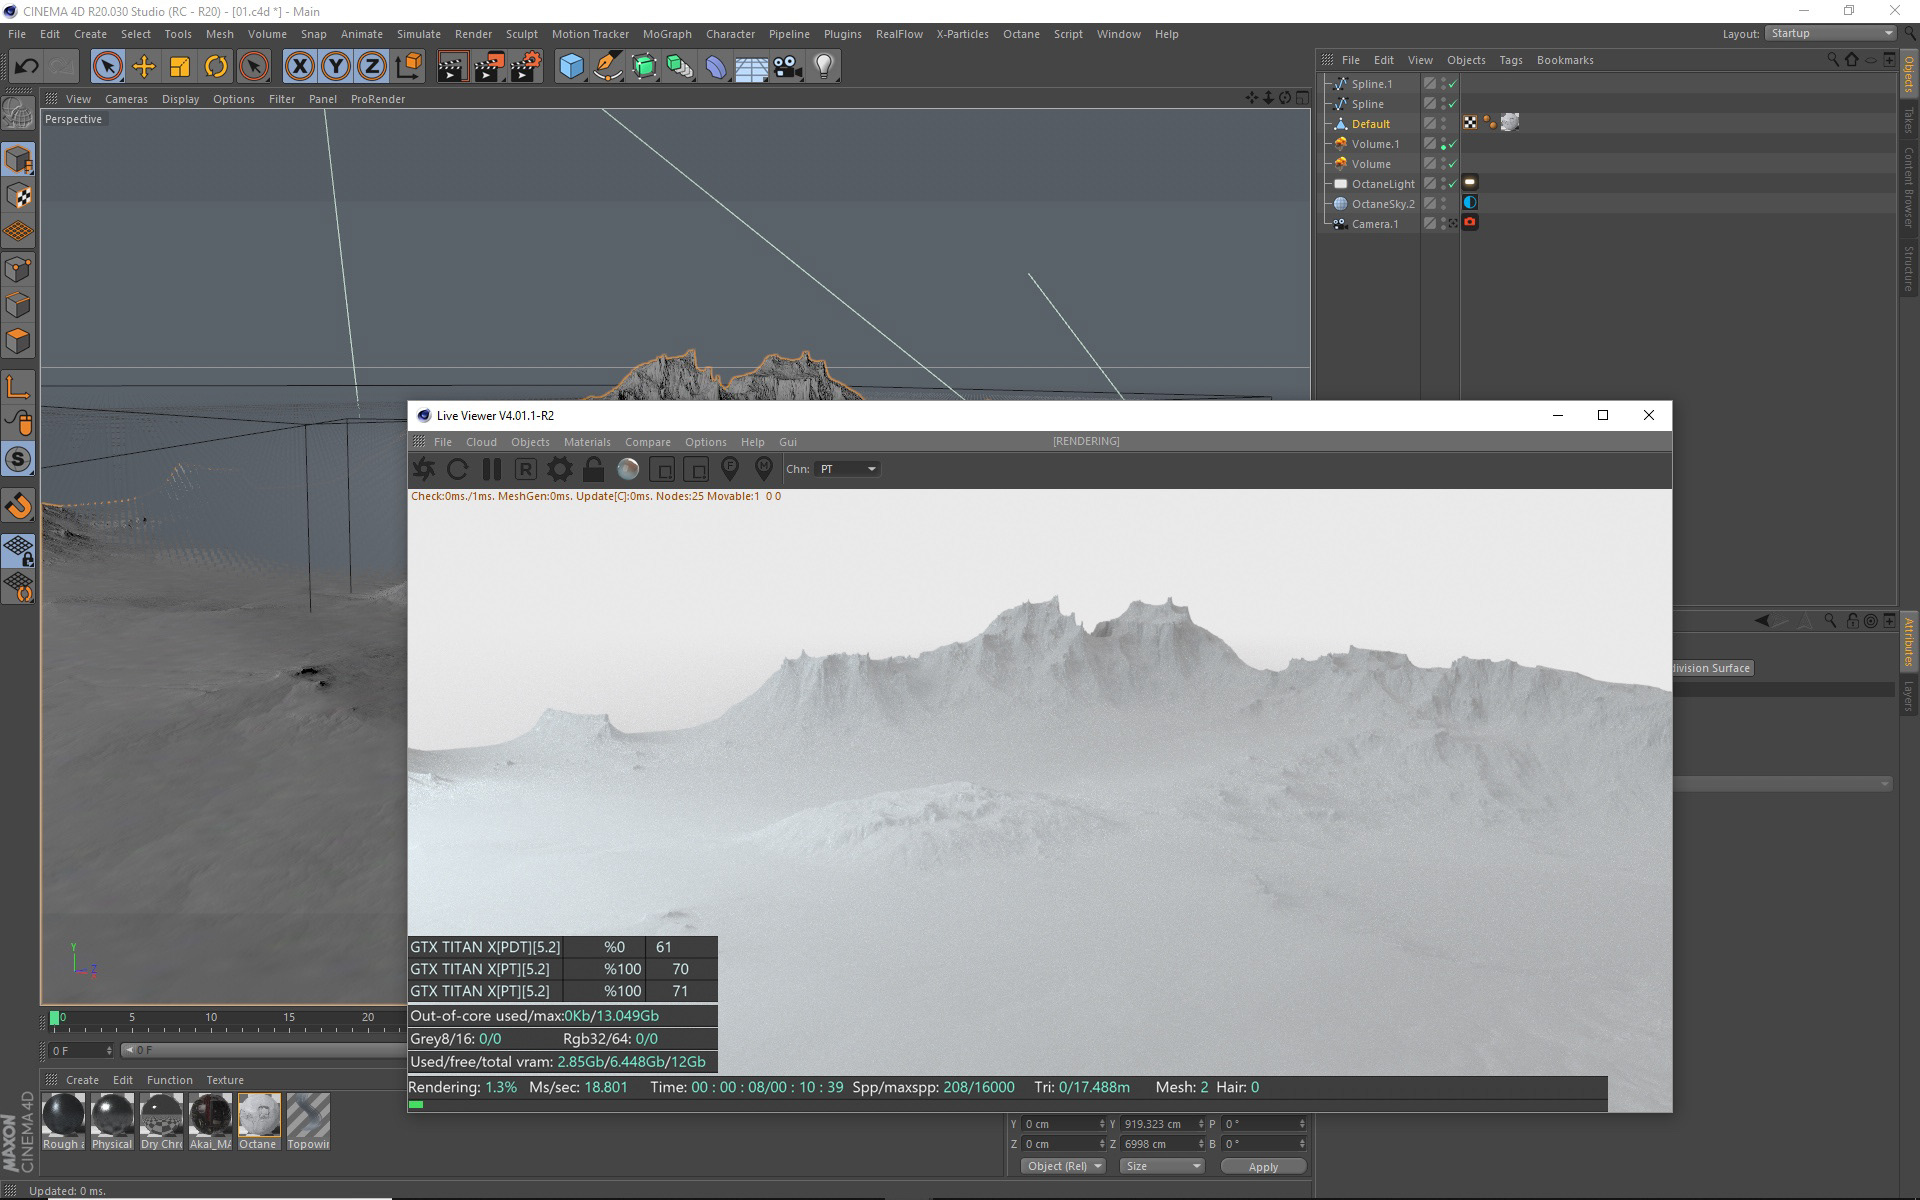Click the Edit Render Settings icon
1920x1200 pixels.
point(526,67)
